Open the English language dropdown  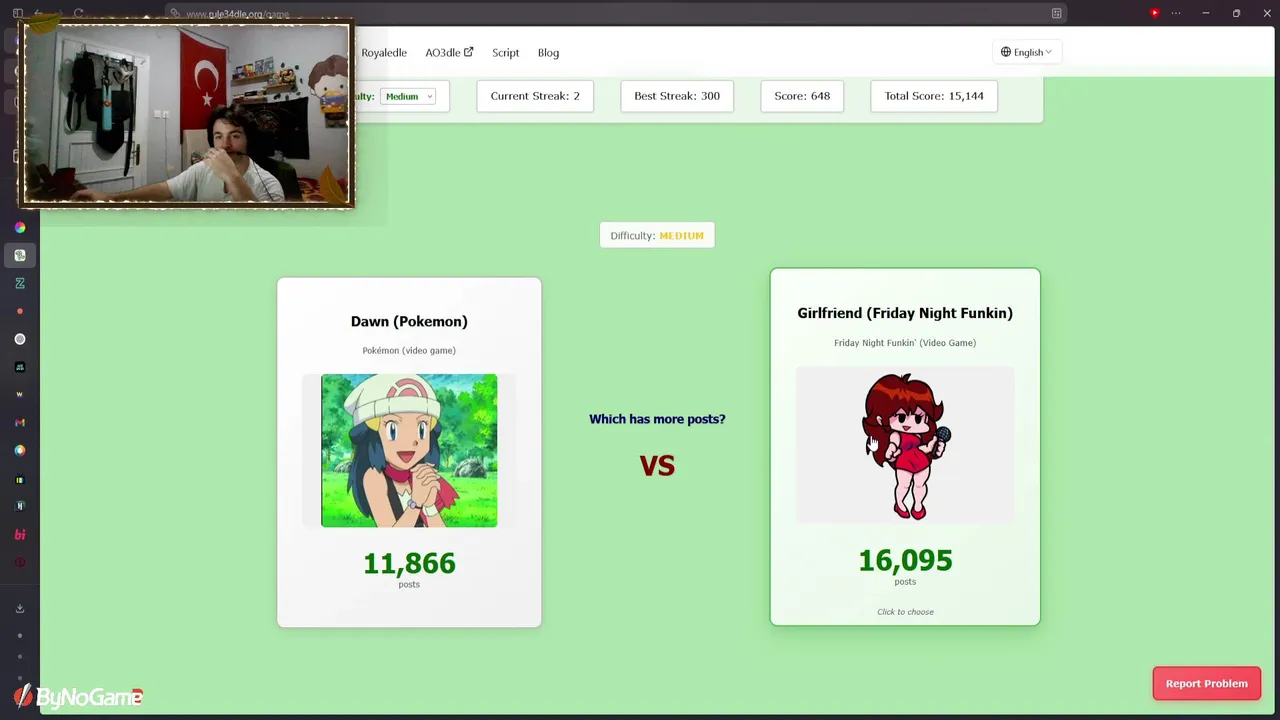[x=1027, y=52]
